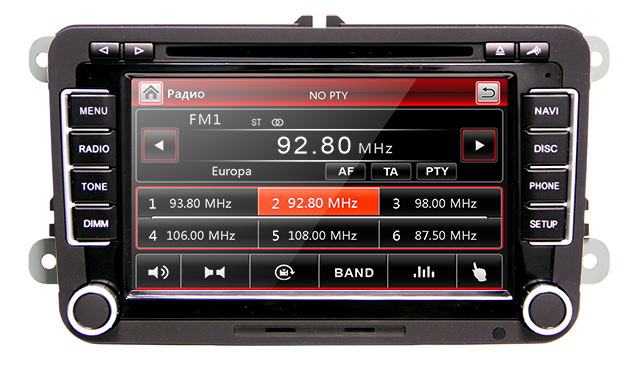Hit the disc eject triangle button
The image size is (640, 366).
500,51
